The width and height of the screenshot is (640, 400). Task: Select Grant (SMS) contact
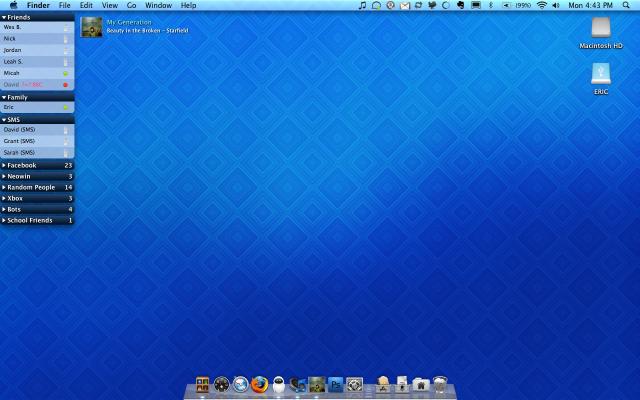coord(19,141)
